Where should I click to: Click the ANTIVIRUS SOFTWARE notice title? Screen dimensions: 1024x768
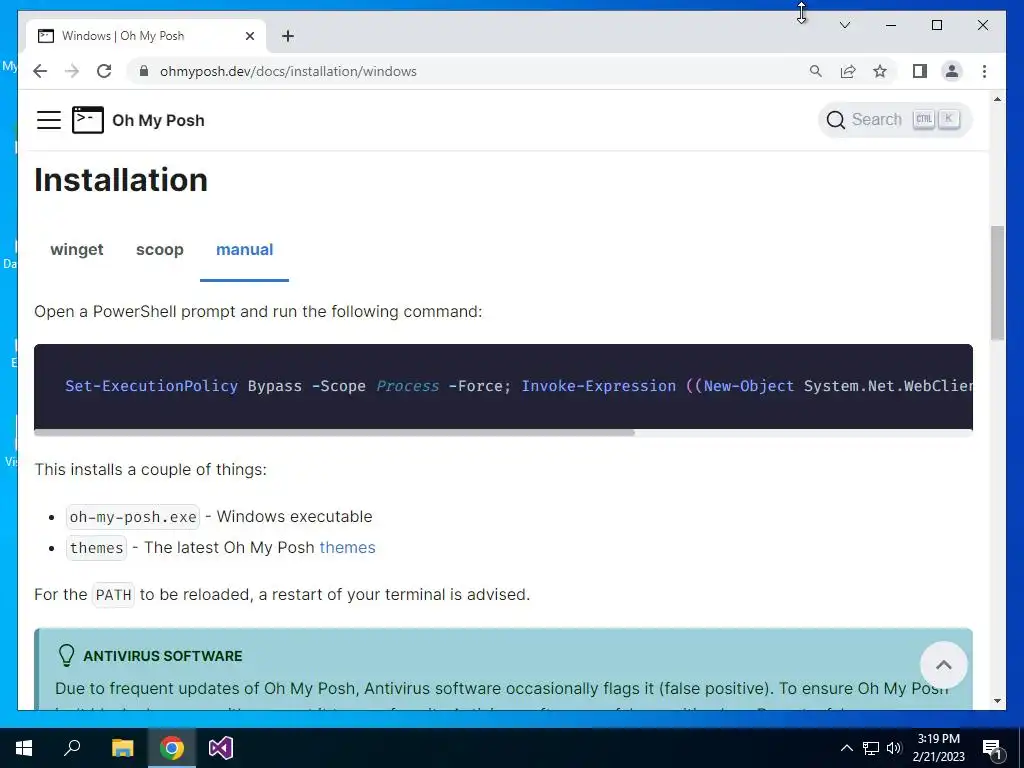tap(163, 656)
